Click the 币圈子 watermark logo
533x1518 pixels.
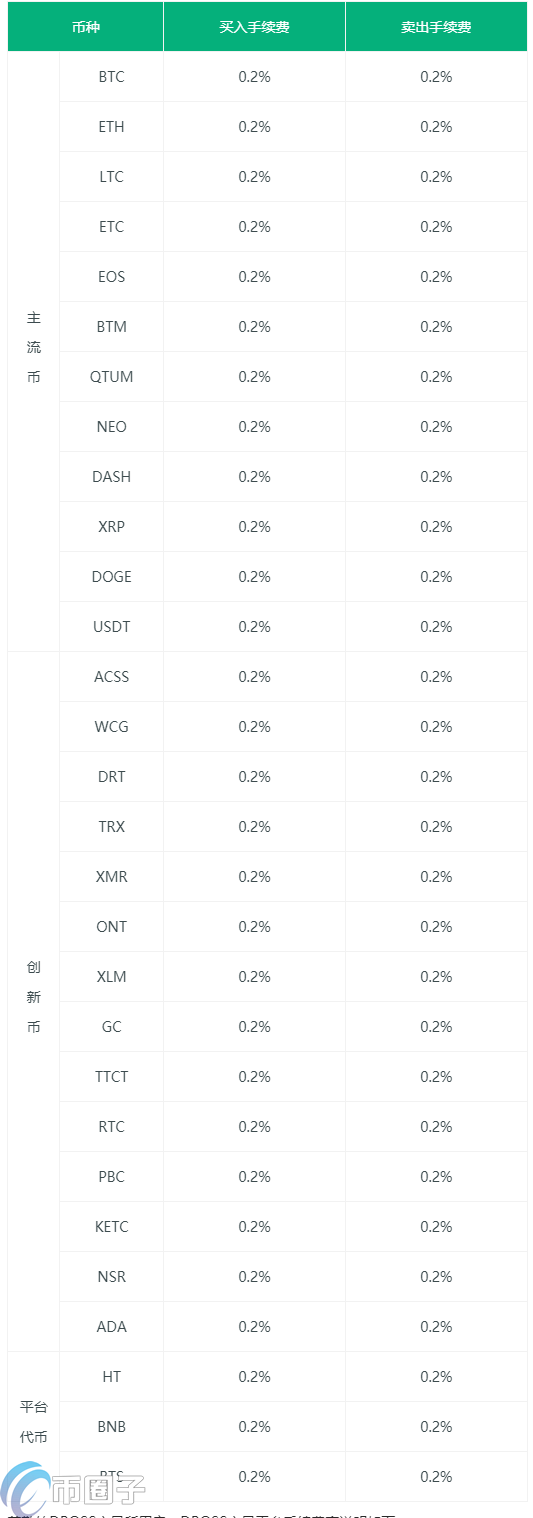[x=75, y=1489]
